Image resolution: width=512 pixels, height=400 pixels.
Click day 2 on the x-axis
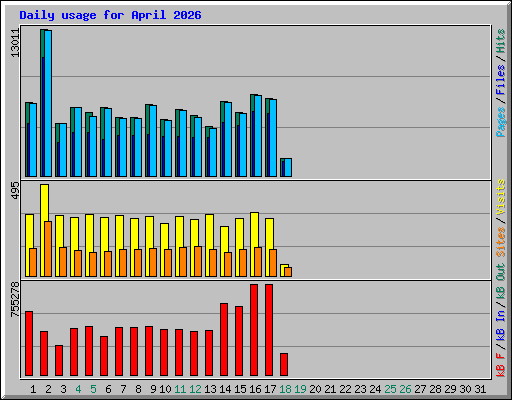[48, 389]
